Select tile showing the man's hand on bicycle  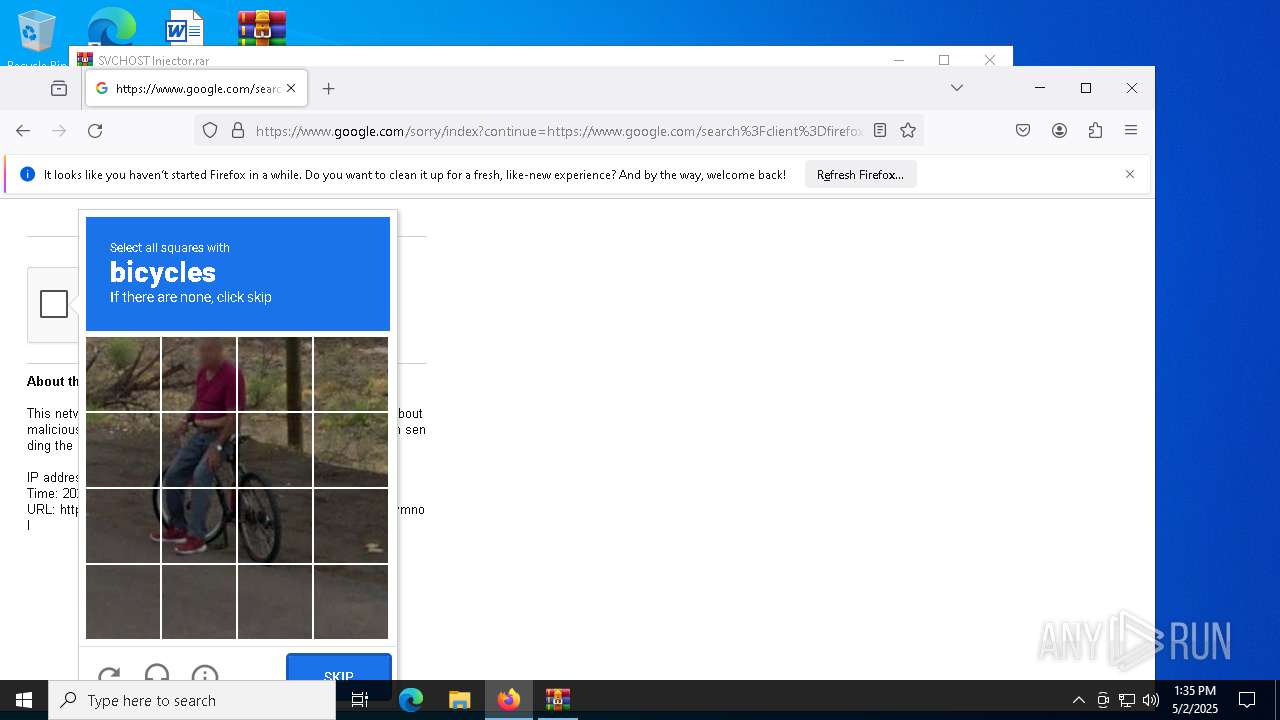coord(199,450)
